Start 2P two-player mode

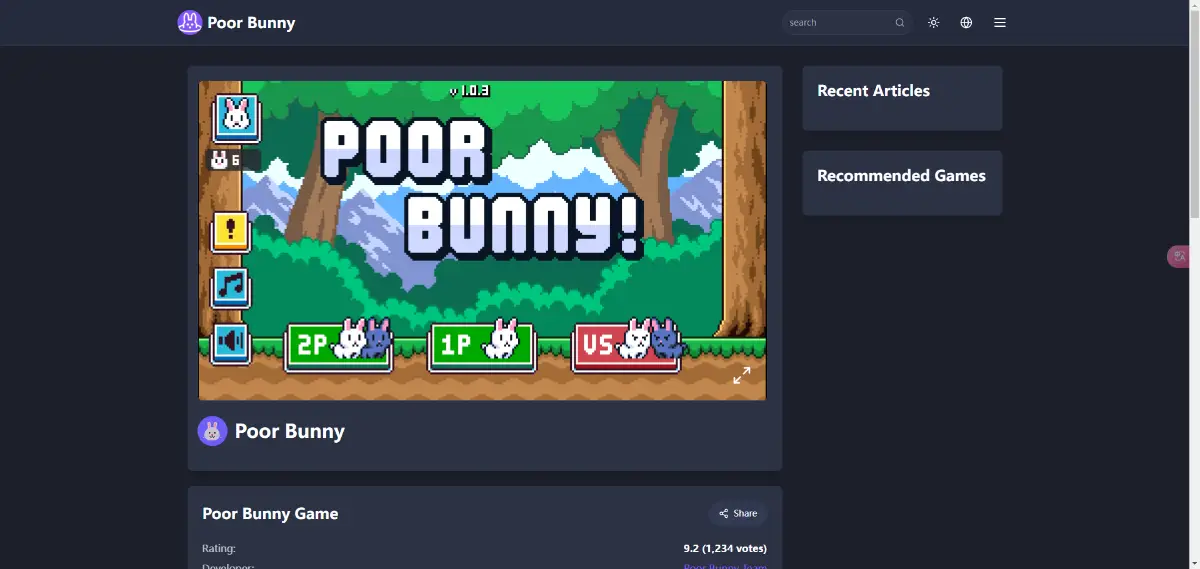(x=339, y=345)
